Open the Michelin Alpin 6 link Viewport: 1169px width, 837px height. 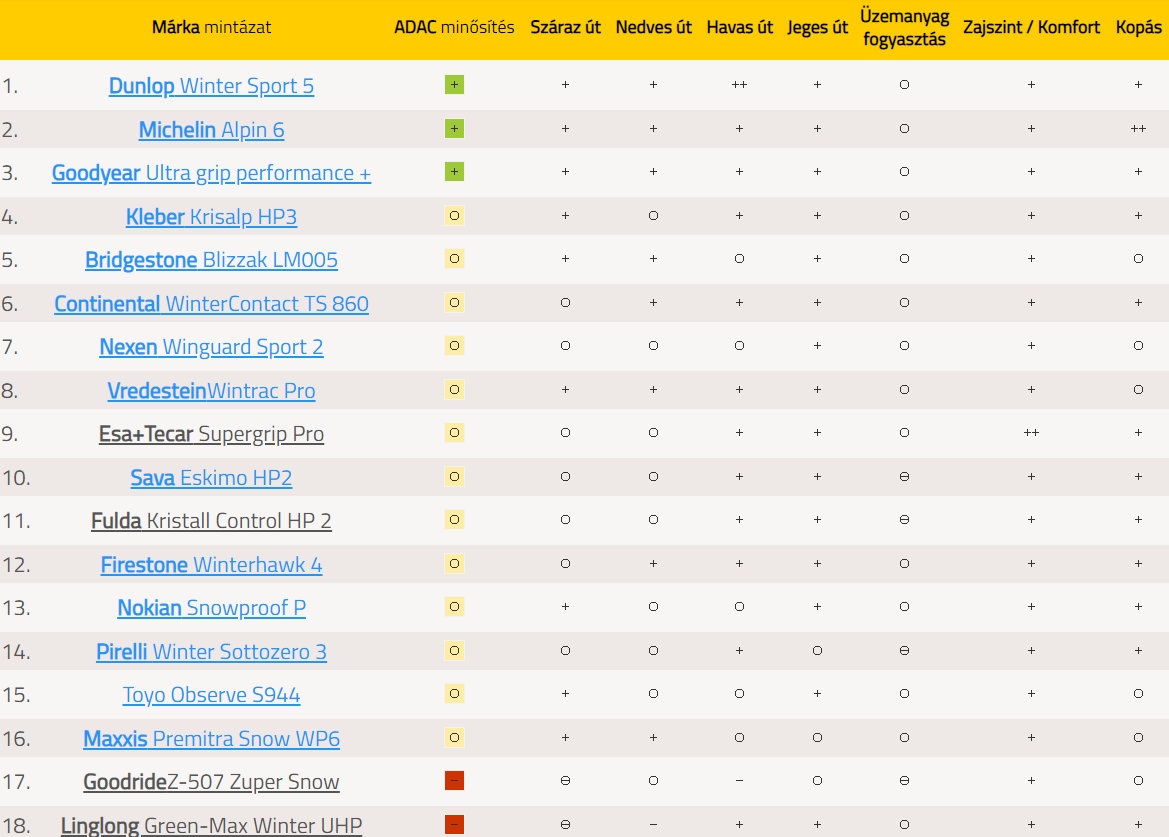coord(211,130)
